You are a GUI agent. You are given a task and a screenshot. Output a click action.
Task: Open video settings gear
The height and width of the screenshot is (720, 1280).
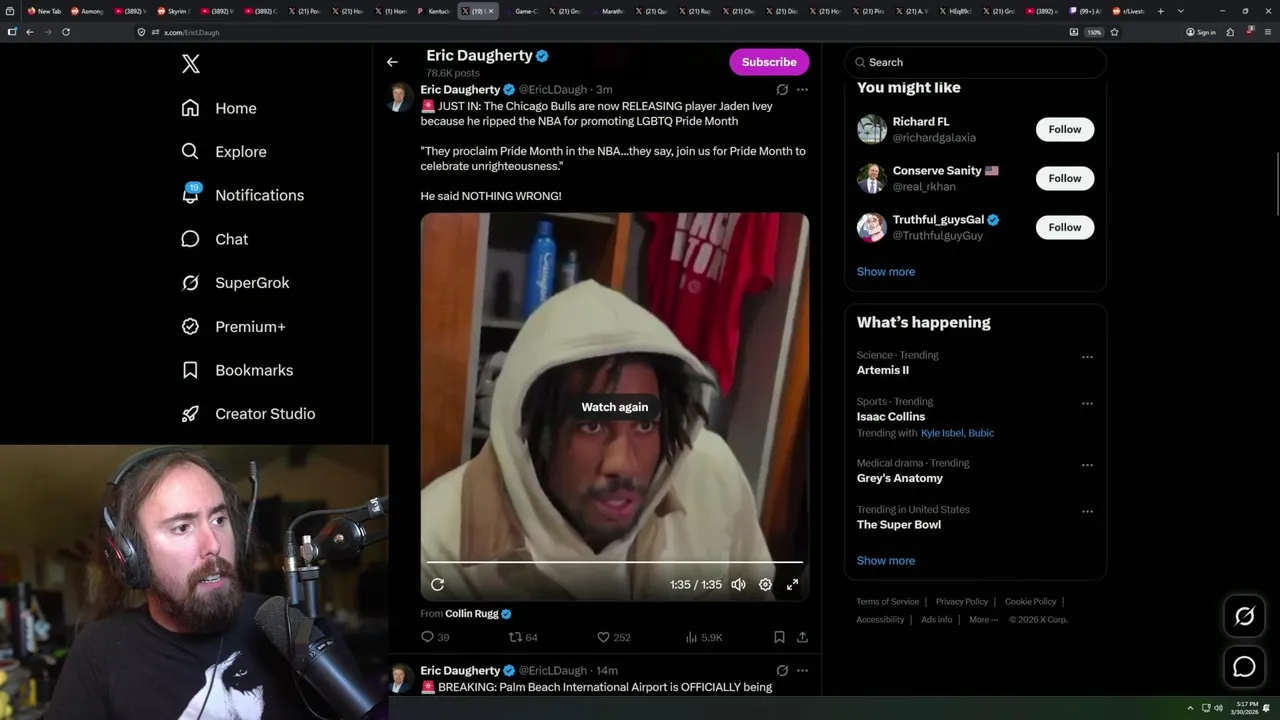(x=765, y=584)
